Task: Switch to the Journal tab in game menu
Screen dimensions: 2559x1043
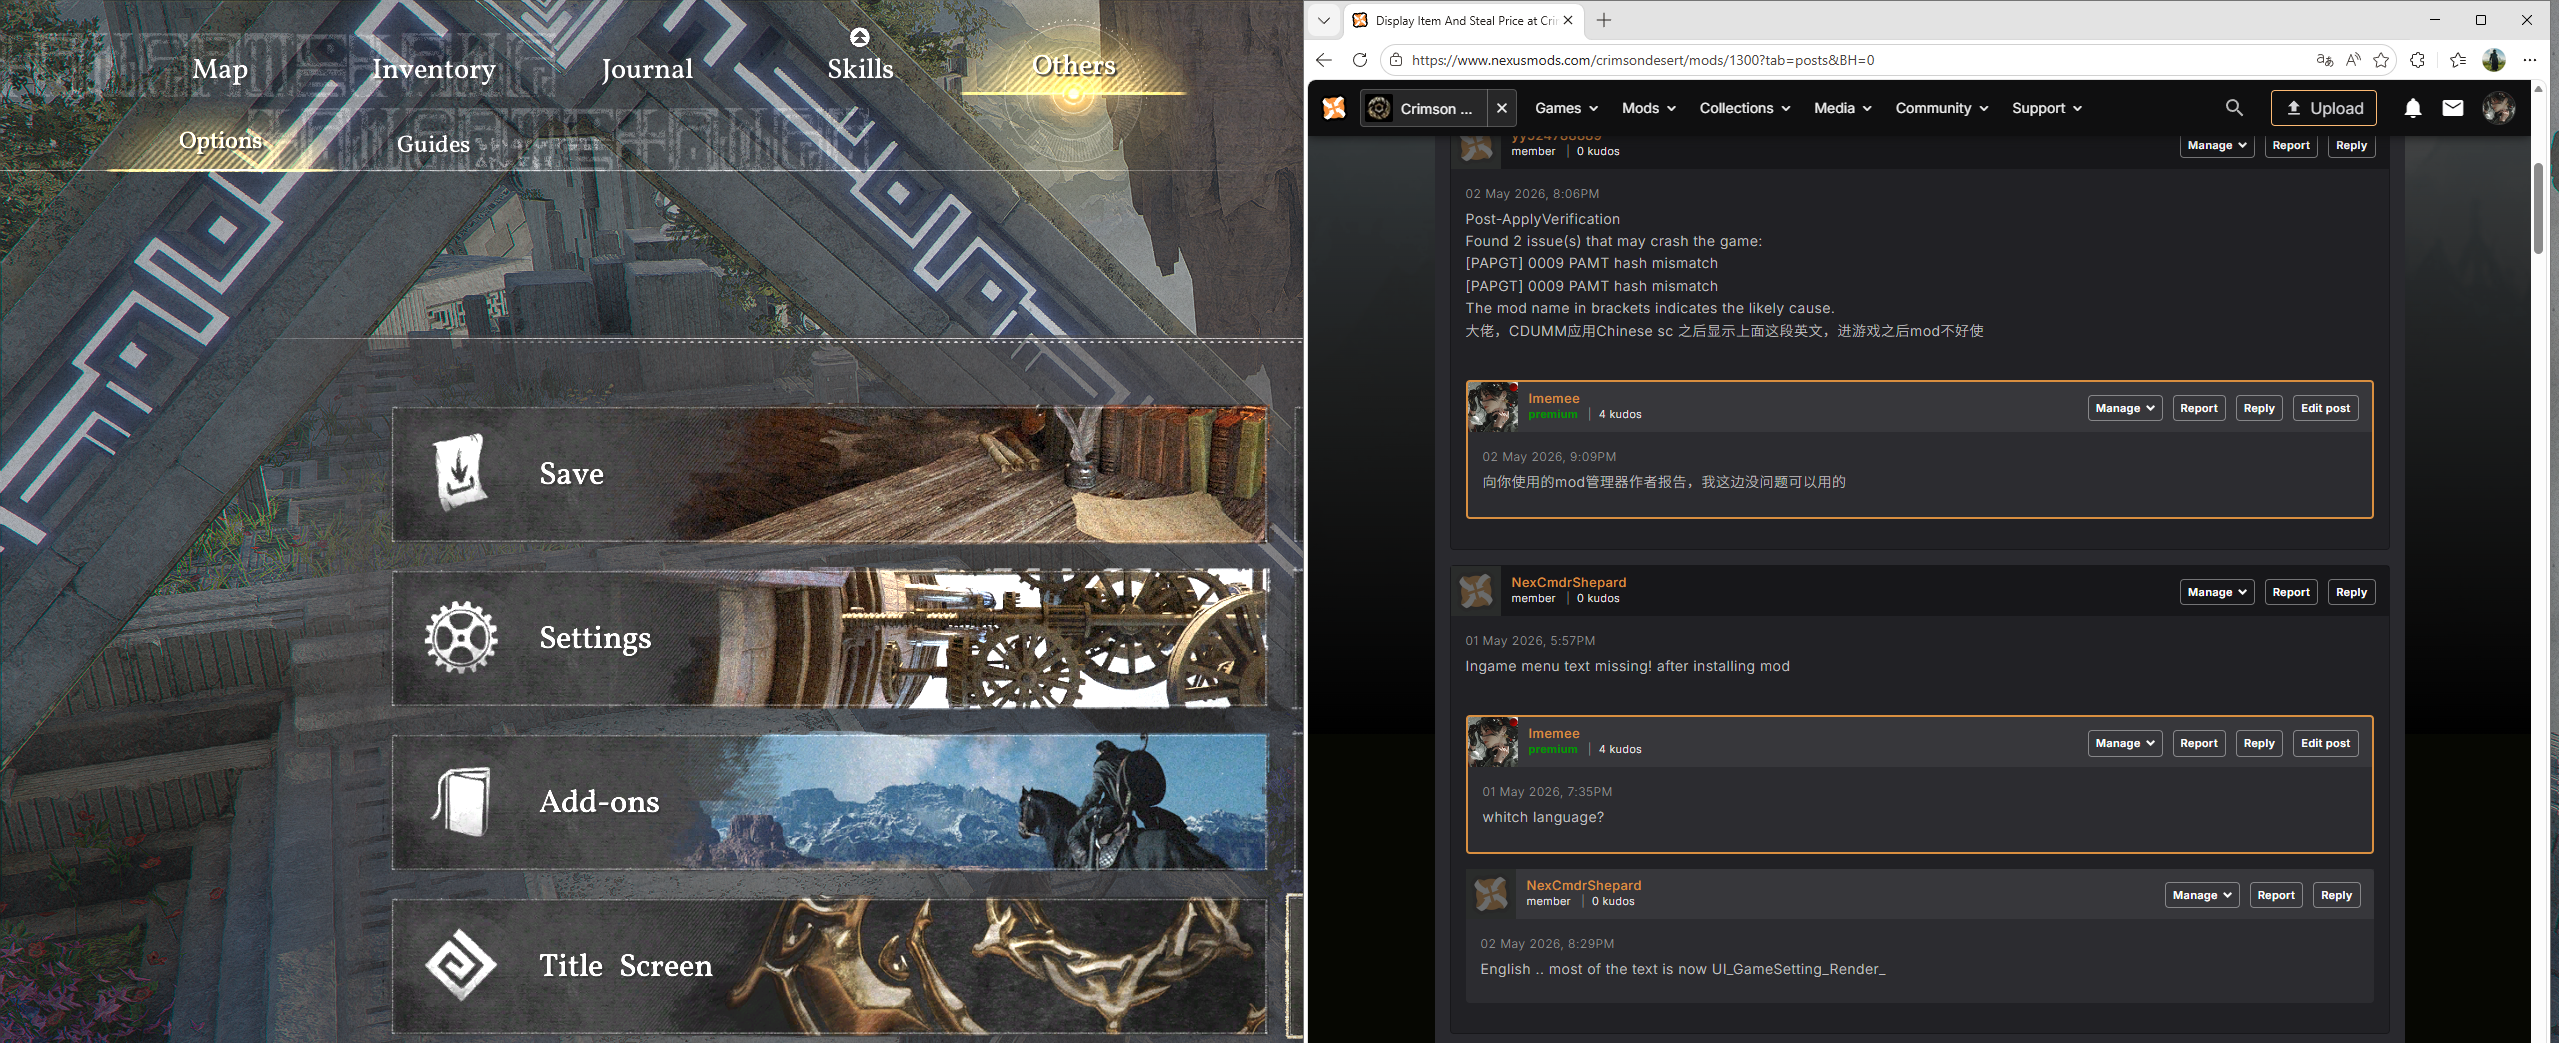Action: [647, 69]
